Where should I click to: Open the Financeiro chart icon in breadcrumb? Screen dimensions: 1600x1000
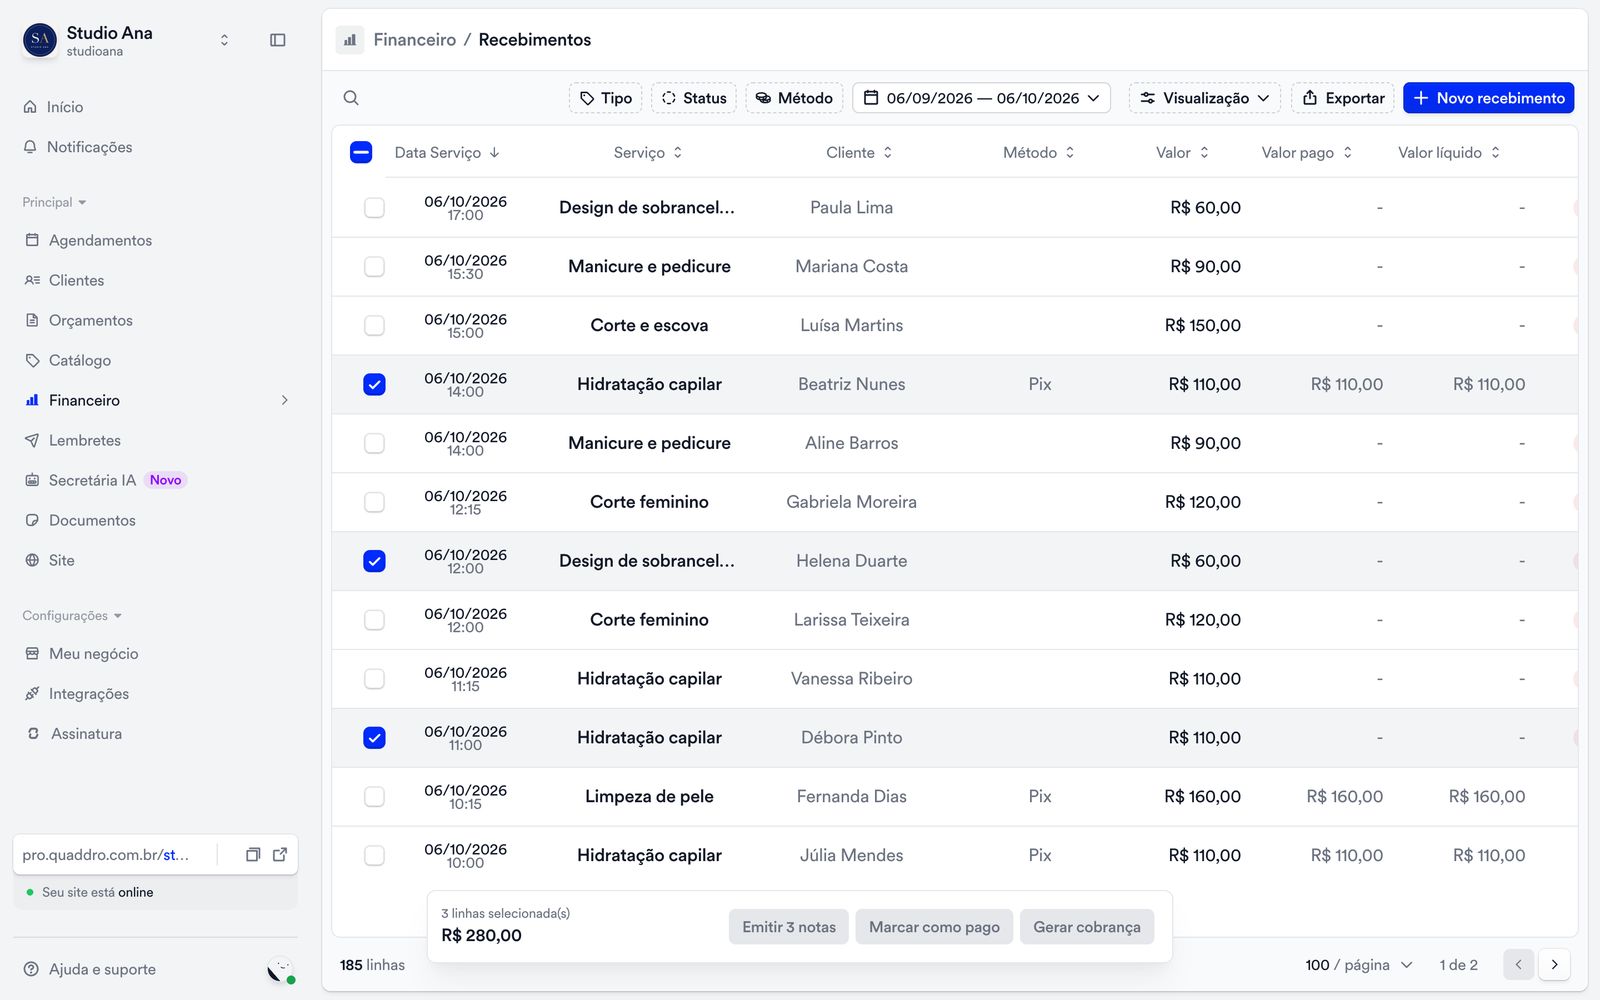(350, 40)
